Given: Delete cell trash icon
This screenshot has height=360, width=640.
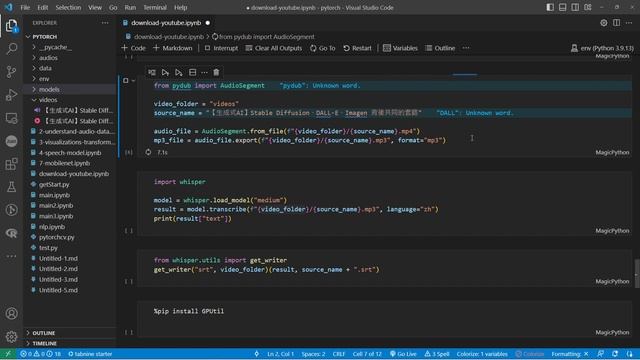Looking at the screenshot, I should pos(216,73).
